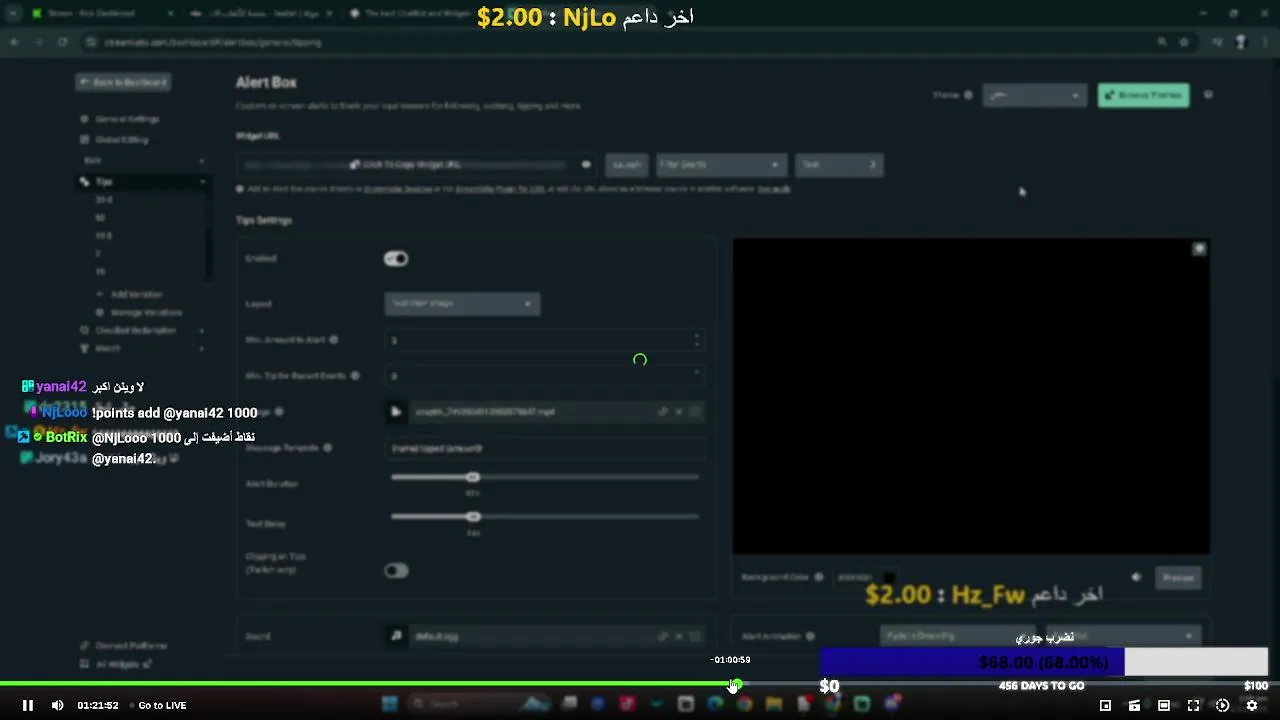Viewport: 1280px width, 720px height.
Task: Select the Tips section in sidebar
Action: 104,182
